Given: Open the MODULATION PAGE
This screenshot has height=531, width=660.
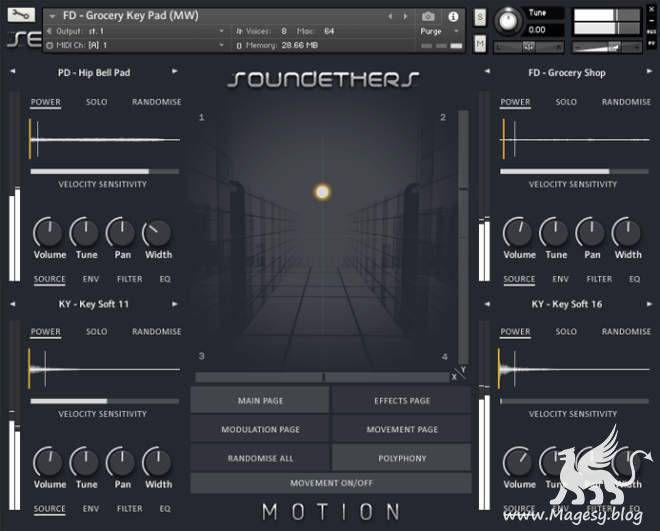Looking at the screenshot, I should [260, 429].
